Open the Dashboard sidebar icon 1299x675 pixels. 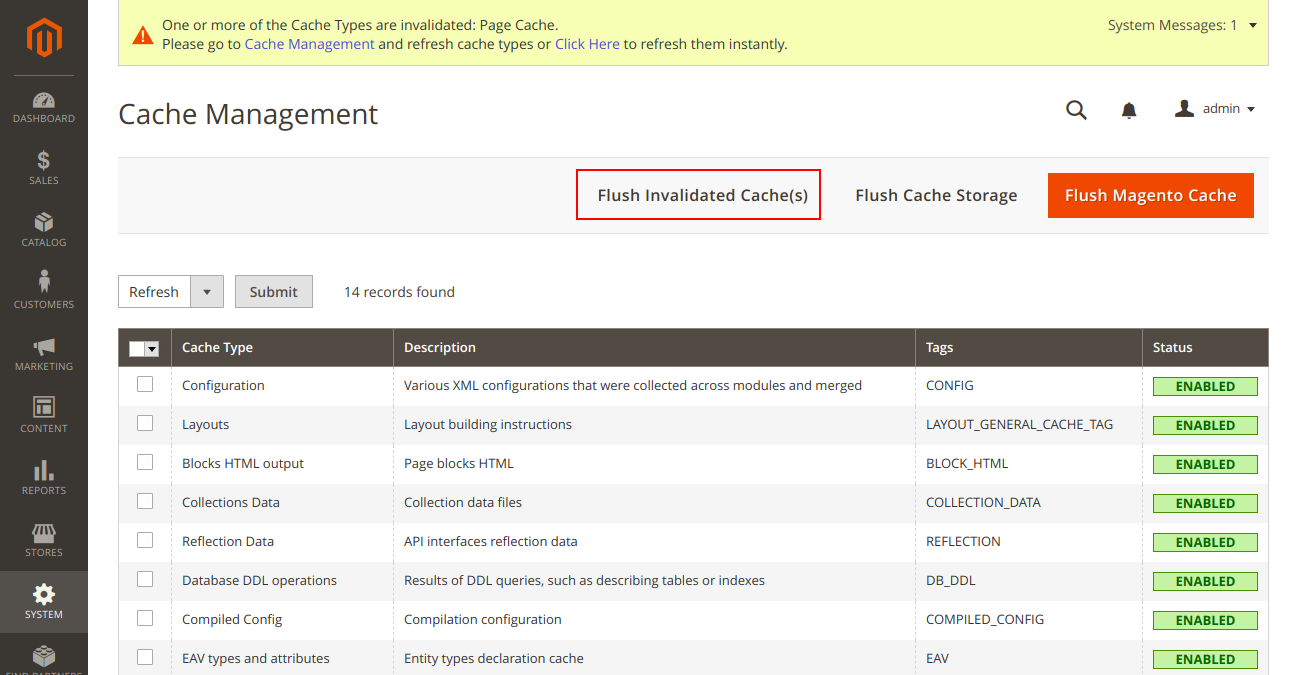44,100
